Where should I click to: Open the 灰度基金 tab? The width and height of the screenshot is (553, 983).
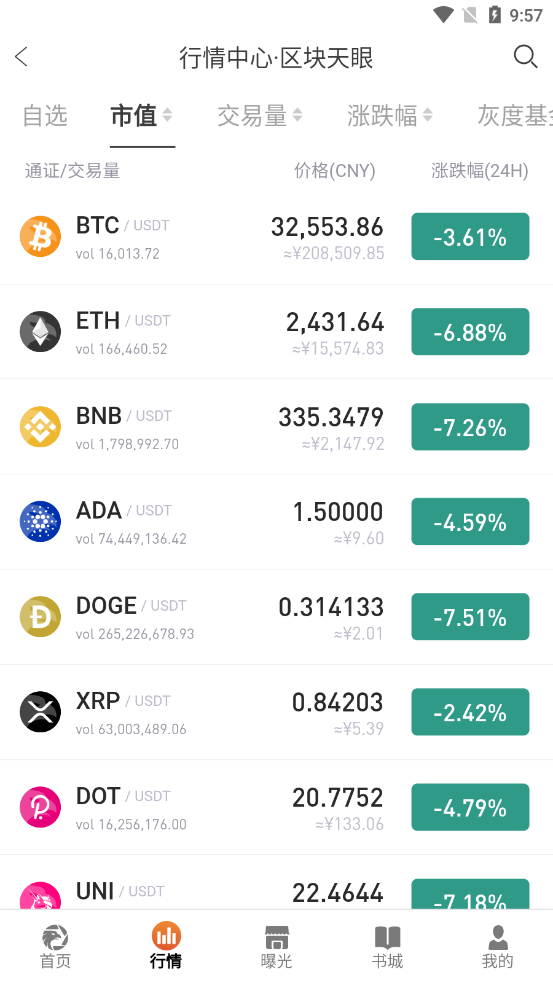(x=515, y=116)
